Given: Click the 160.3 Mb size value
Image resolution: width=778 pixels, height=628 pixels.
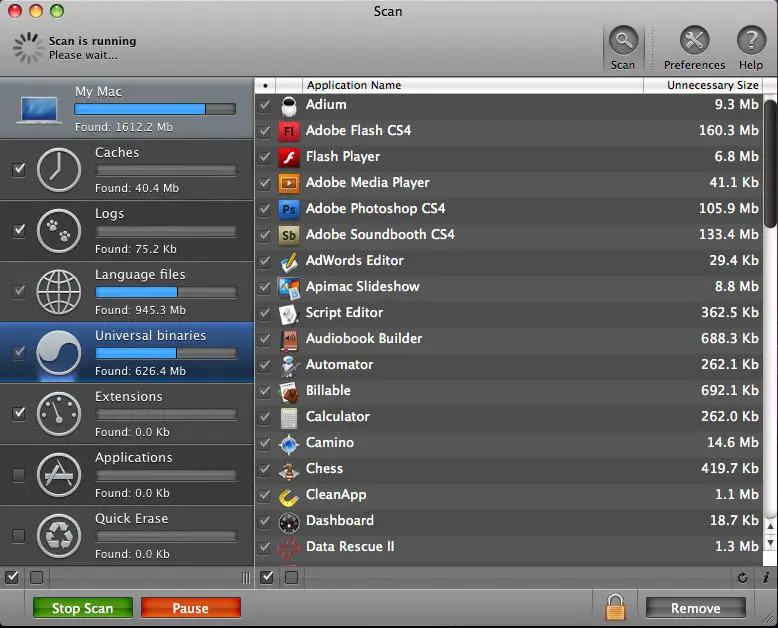Looking at the screenshot, I should [x=728, y=130].
